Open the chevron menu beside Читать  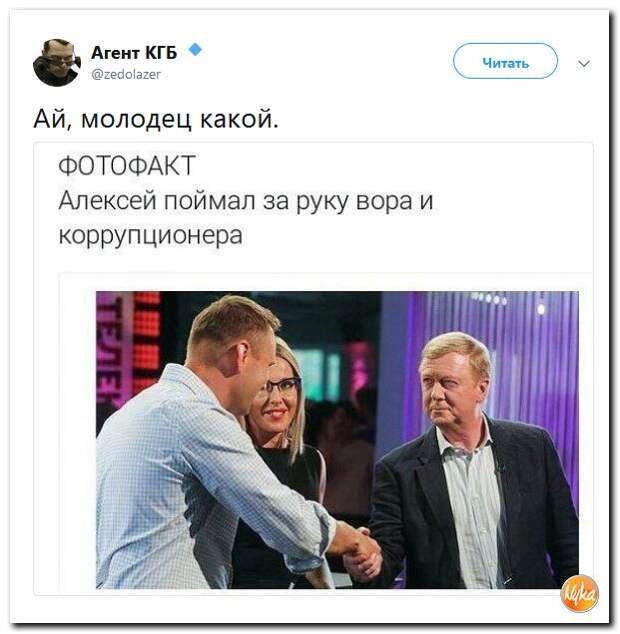[584, 64]
